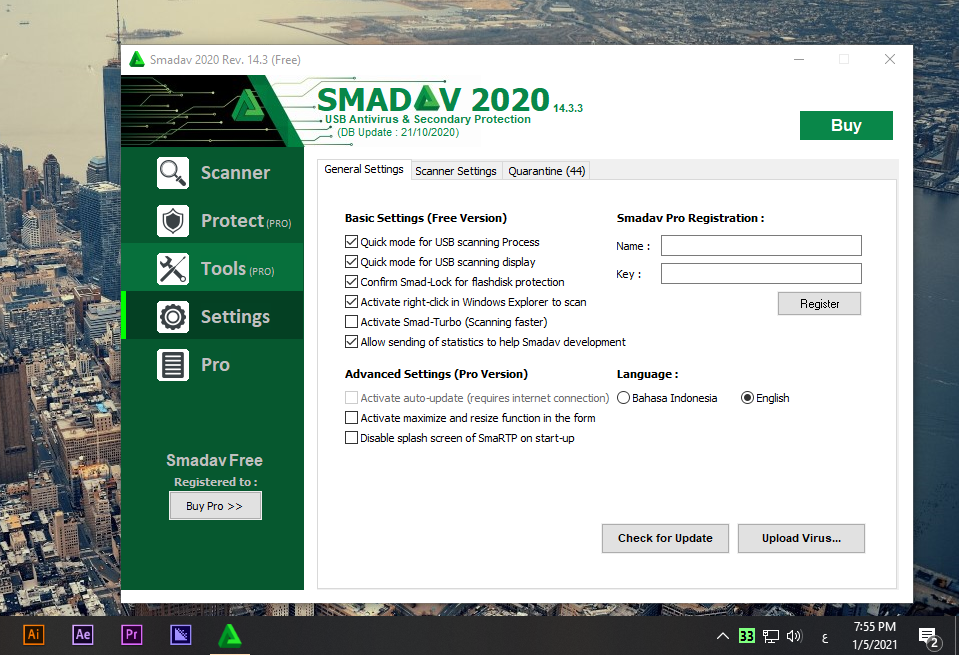Uncheck Confirm Smad-Lock for flashdisk protection
Screen dimensions: 959x655
[x=351, y=282]
